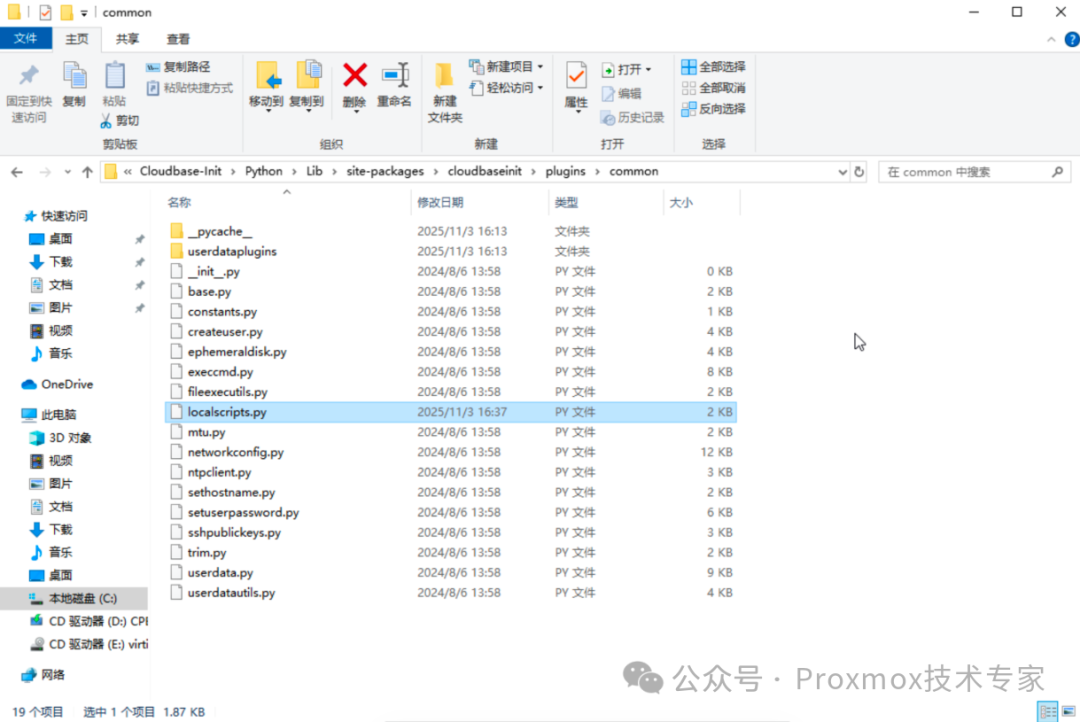Click the Rename icon in ribbon

(394, 76)
